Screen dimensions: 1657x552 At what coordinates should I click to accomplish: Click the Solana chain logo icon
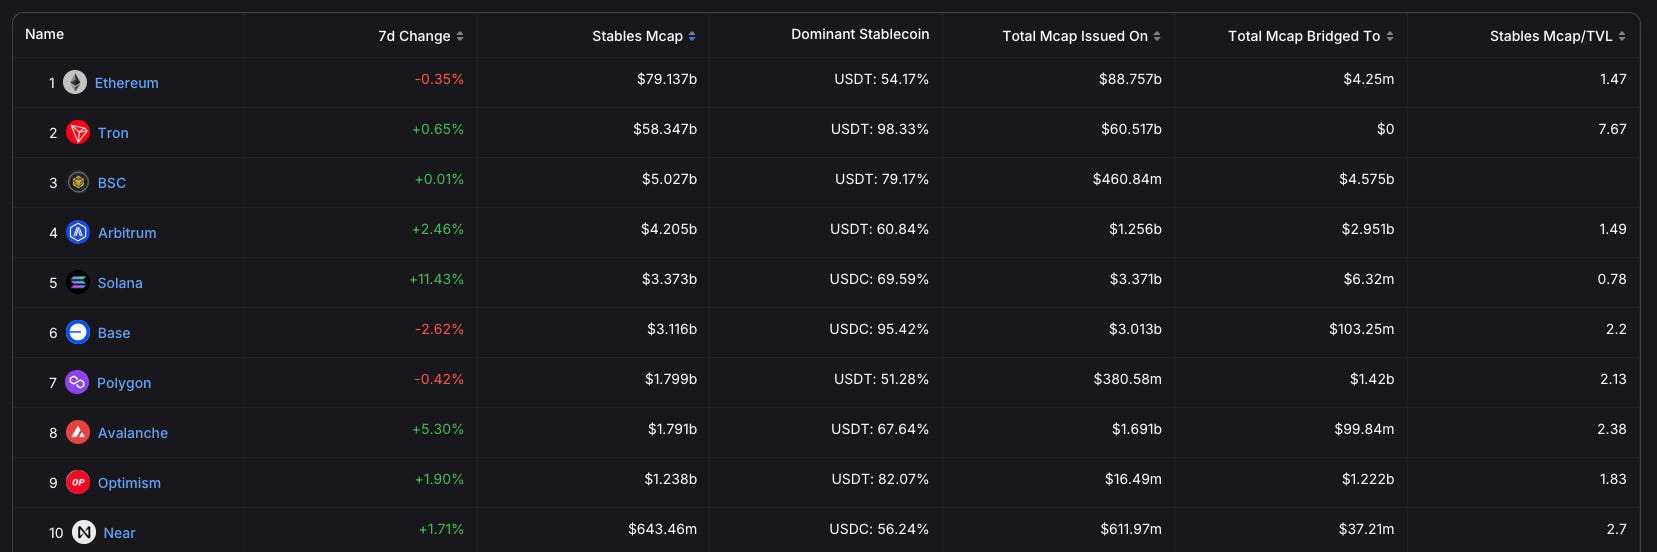(x=78, y=282)
